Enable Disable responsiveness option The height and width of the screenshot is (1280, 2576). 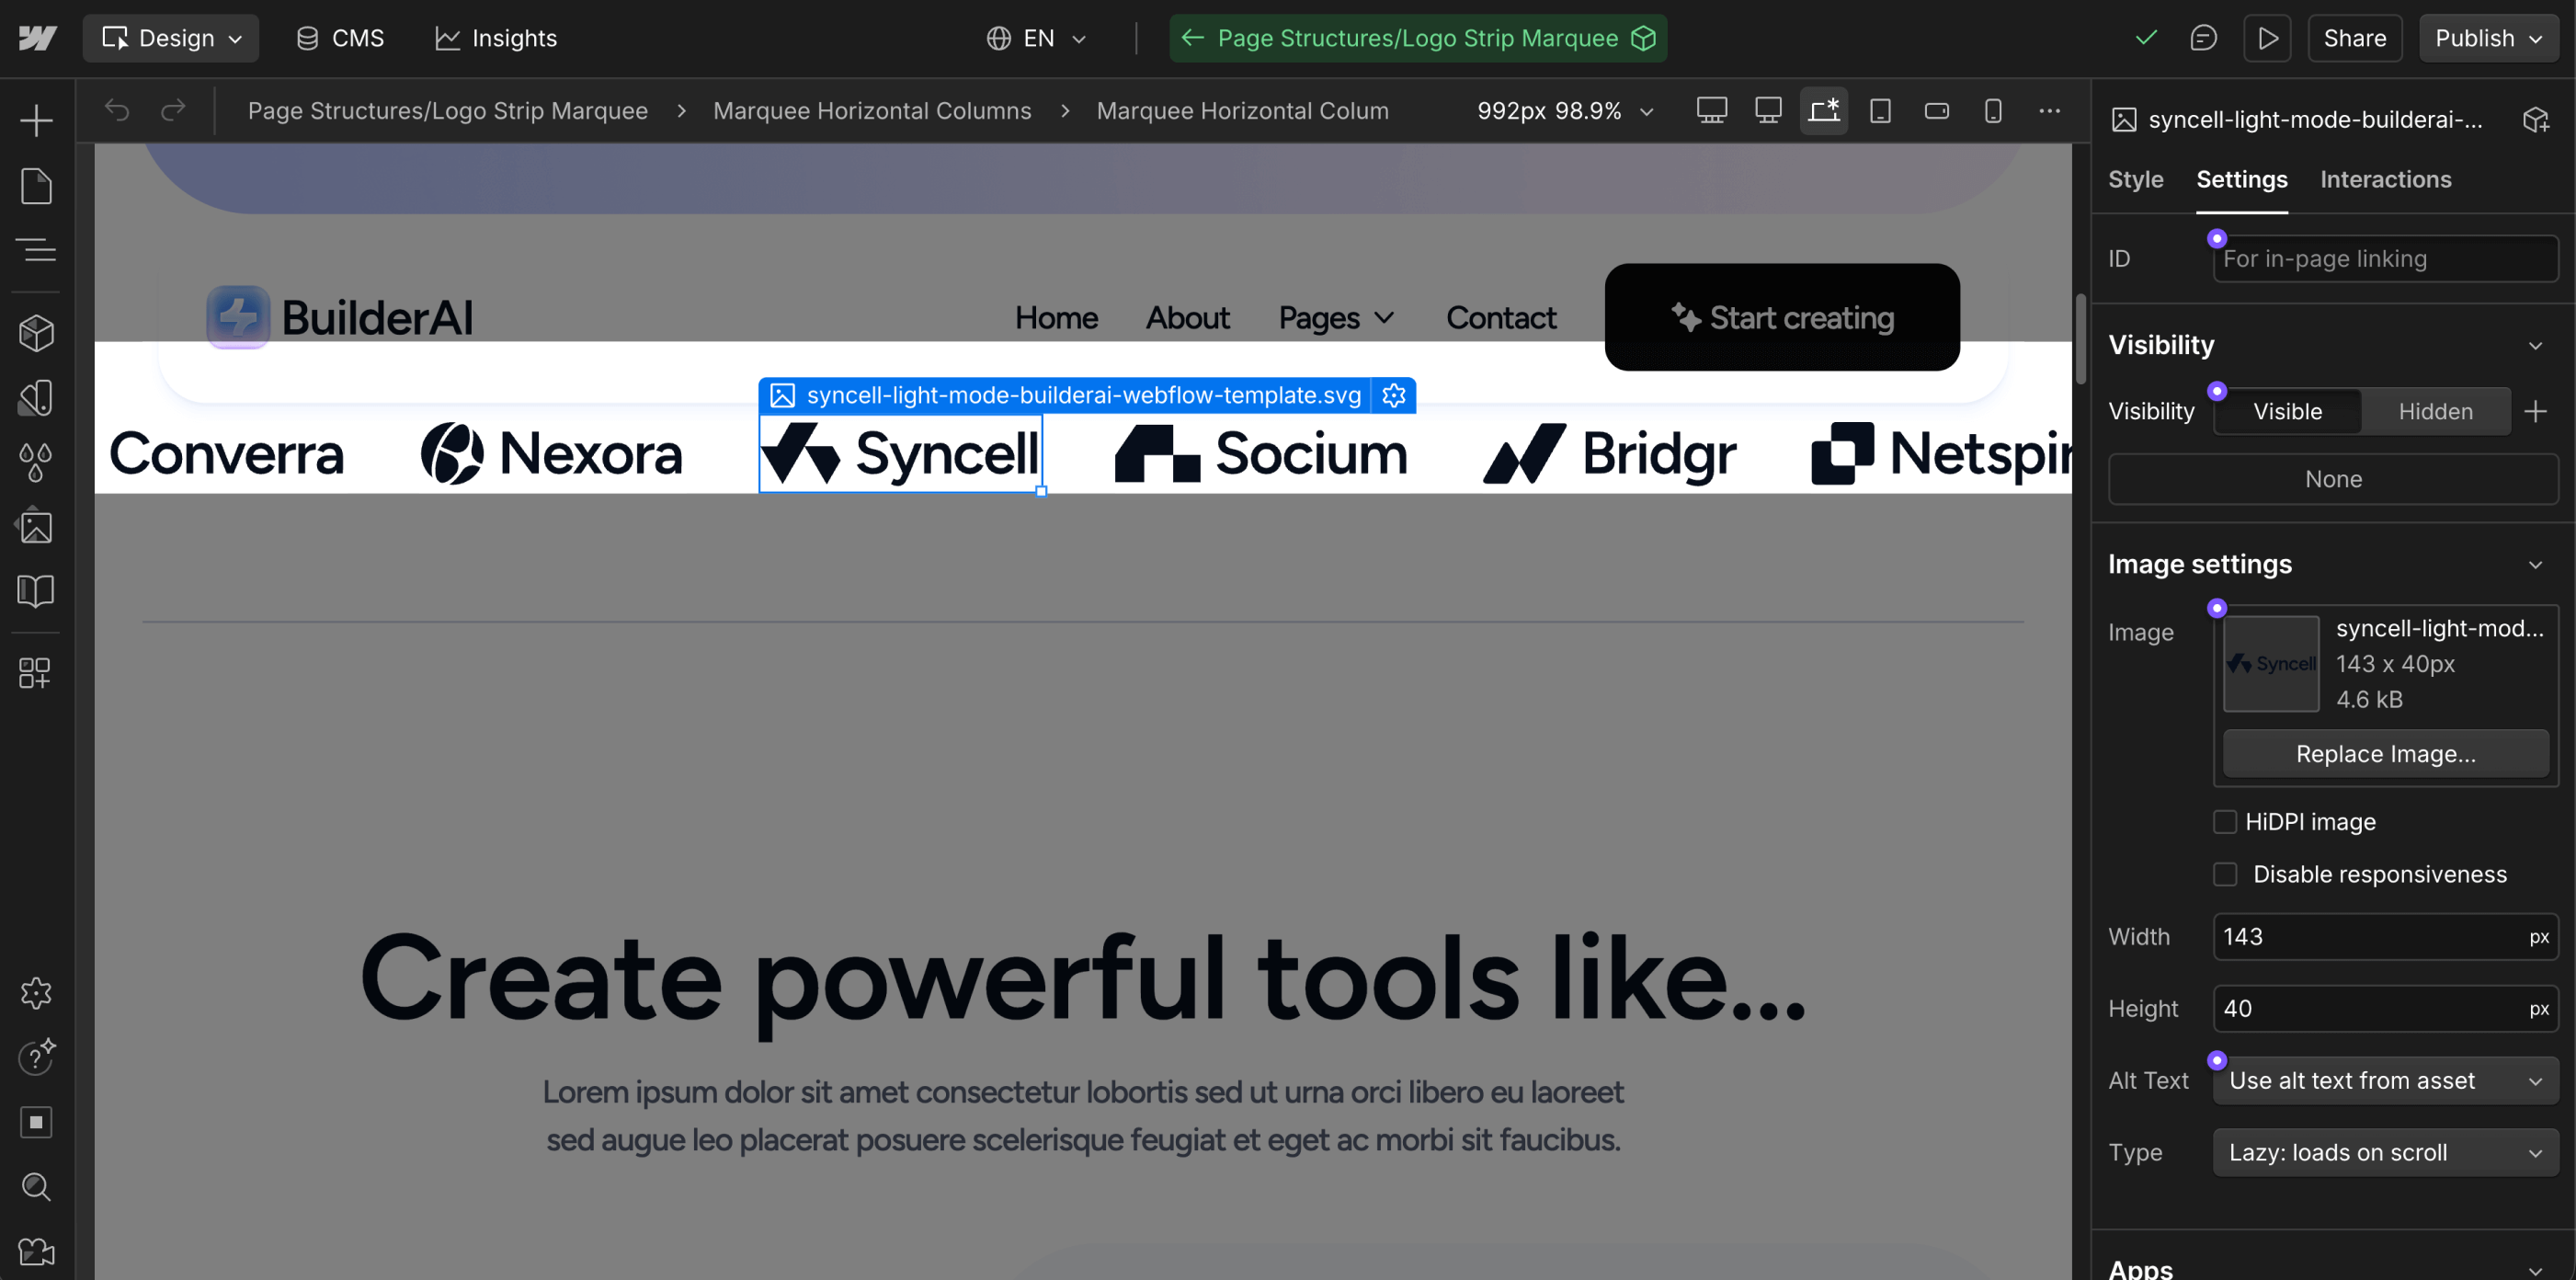2225,873
